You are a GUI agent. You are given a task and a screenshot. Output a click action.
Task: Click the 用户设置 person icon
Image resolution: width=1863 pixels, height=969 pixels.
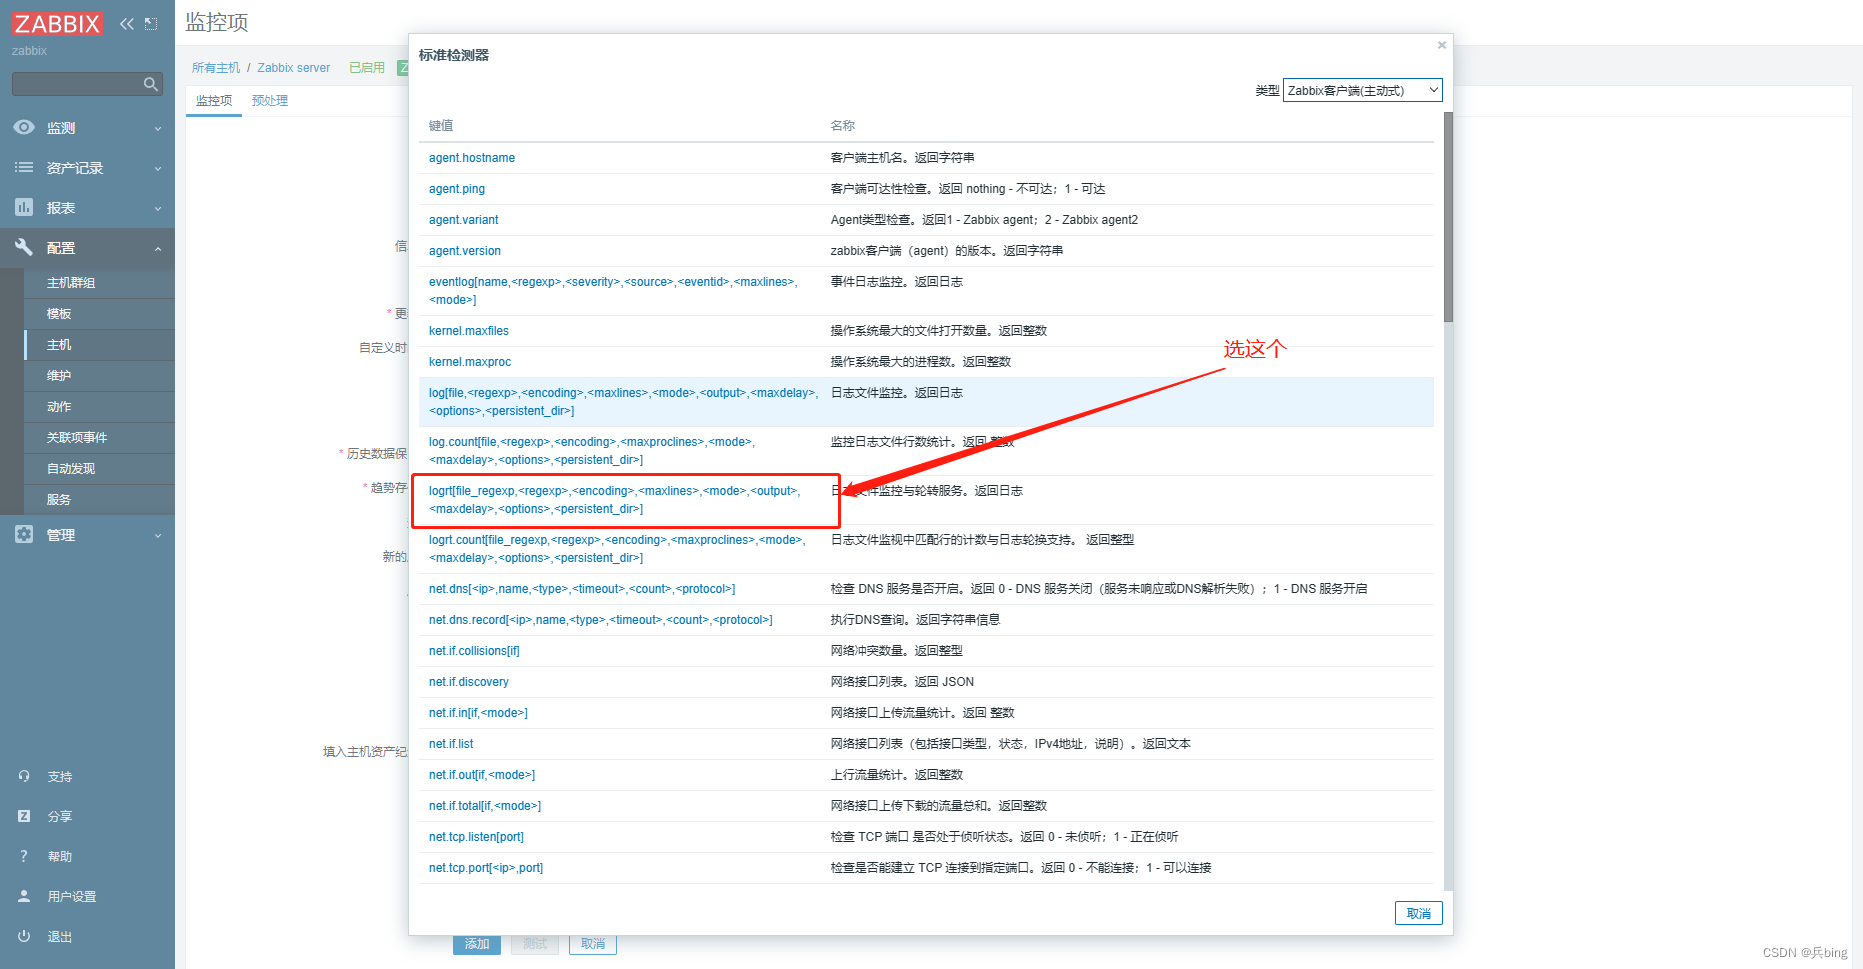coord(24,896)
